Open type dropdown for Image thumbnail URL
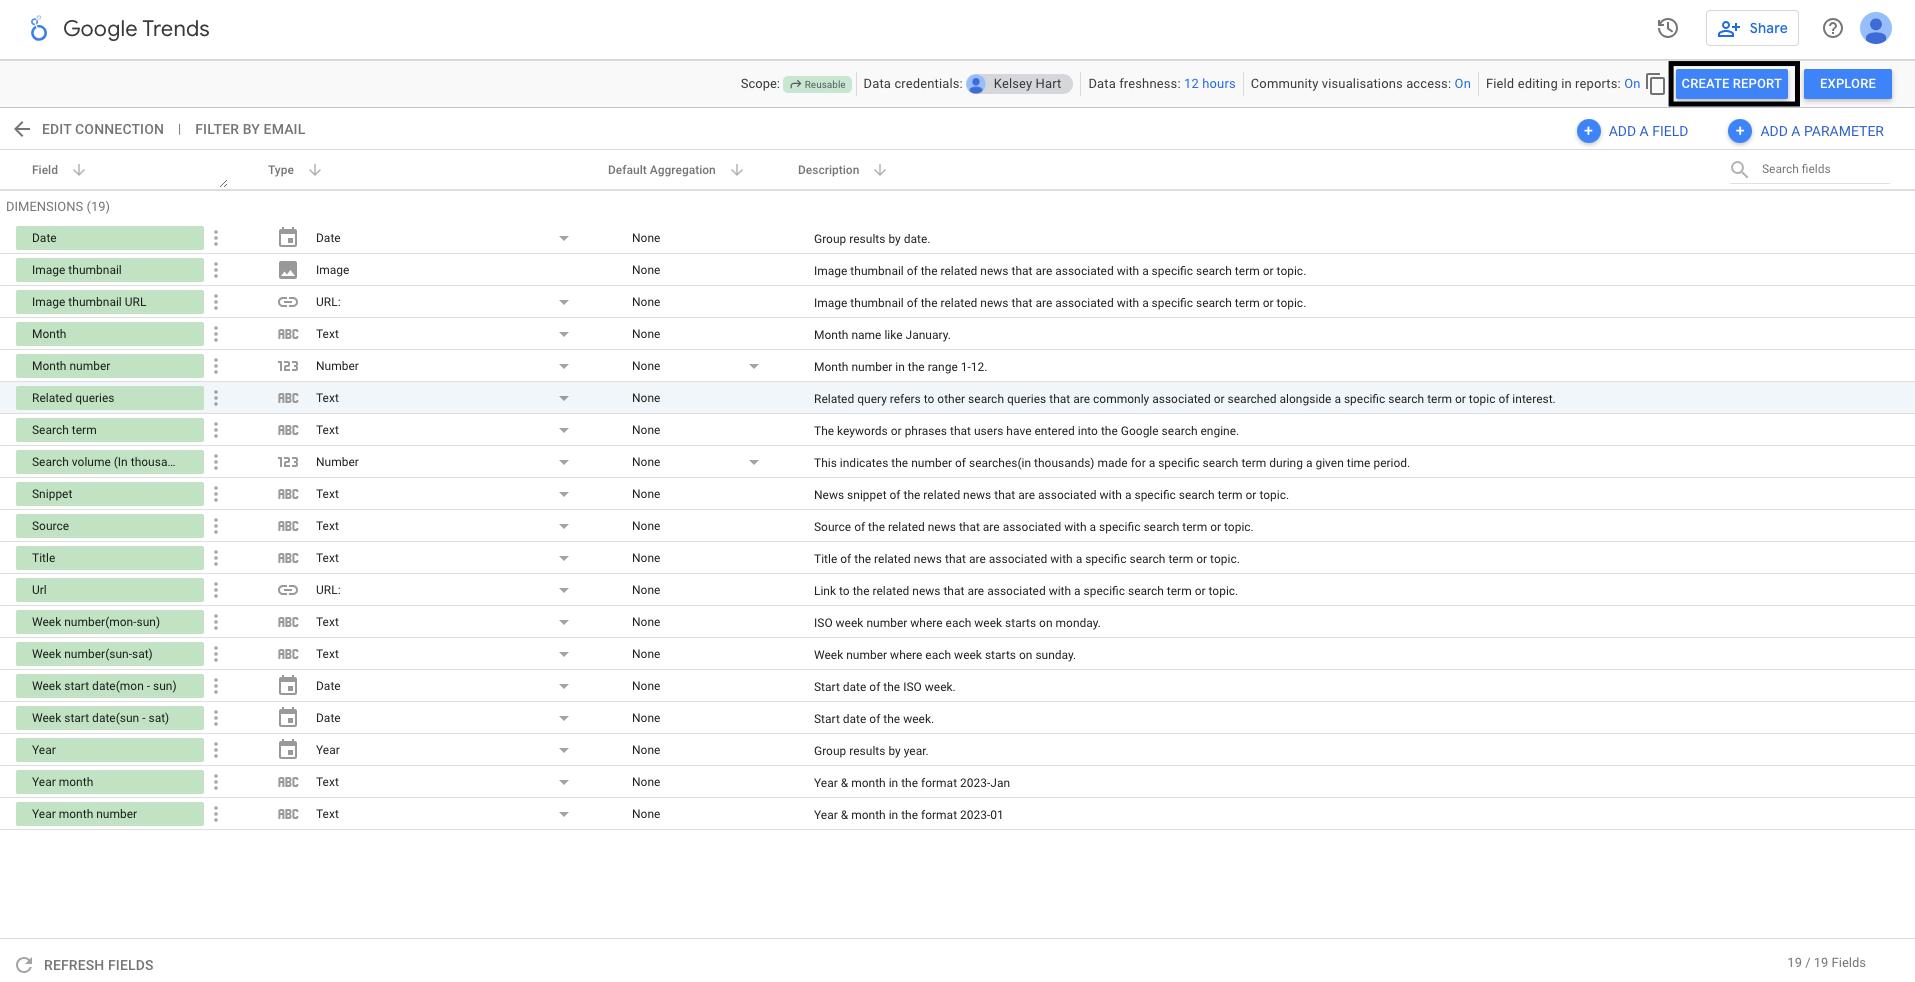 pyautogui.click(x=564, y=302)
